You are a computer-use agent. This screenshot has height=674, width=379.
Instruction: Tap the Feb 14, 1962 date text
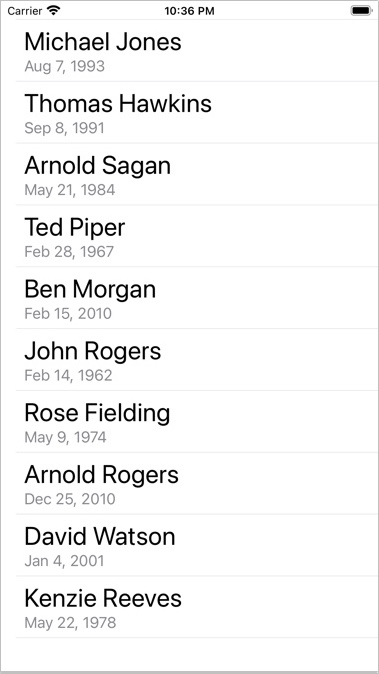[x=68, y=376]
